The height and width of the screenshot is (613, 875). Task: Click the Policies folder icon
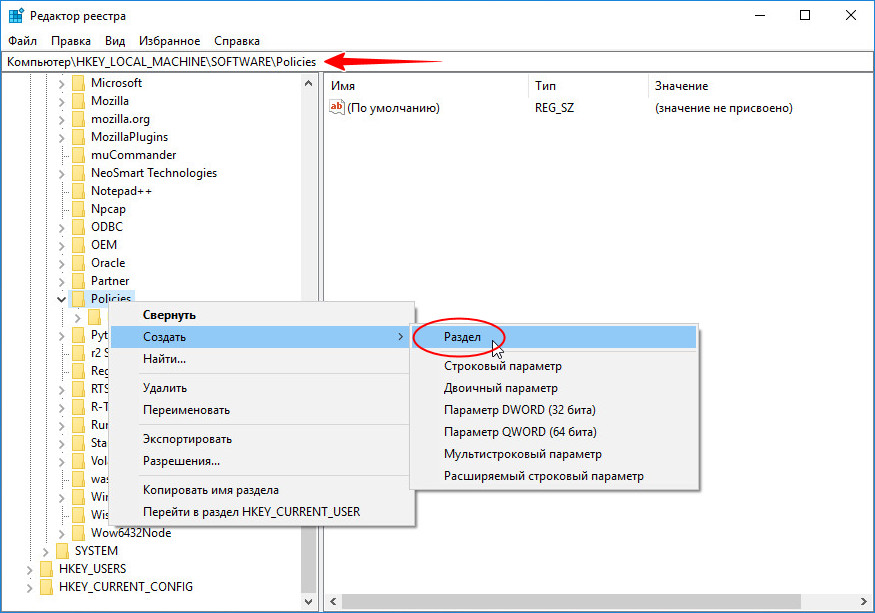(79, 299)
